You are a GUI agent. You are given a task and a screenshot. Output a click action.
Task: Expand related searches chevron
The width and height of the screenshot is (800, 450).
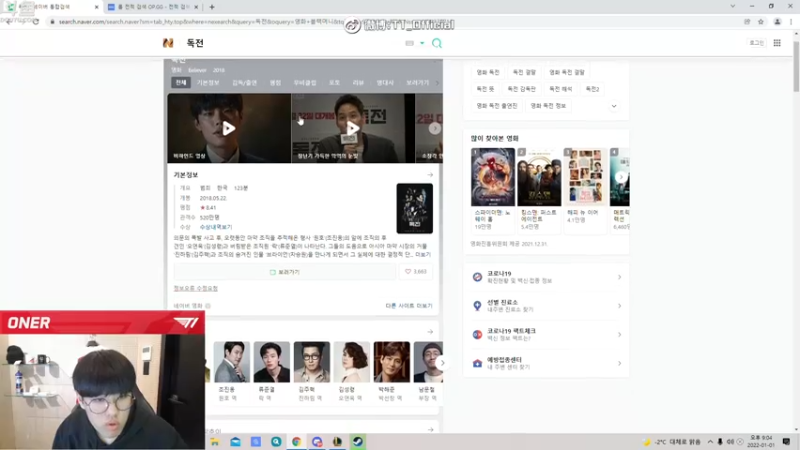(x=614, y=106)
